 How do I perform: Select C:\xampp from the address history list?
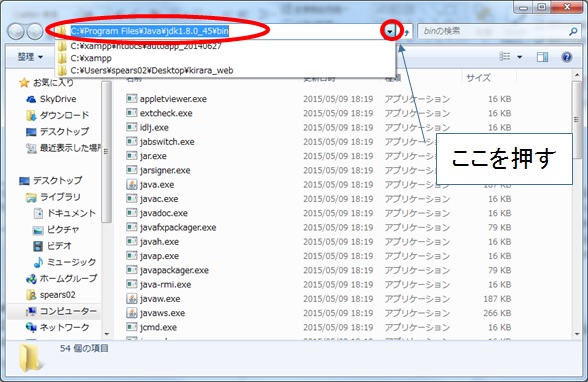click(225, 58)
